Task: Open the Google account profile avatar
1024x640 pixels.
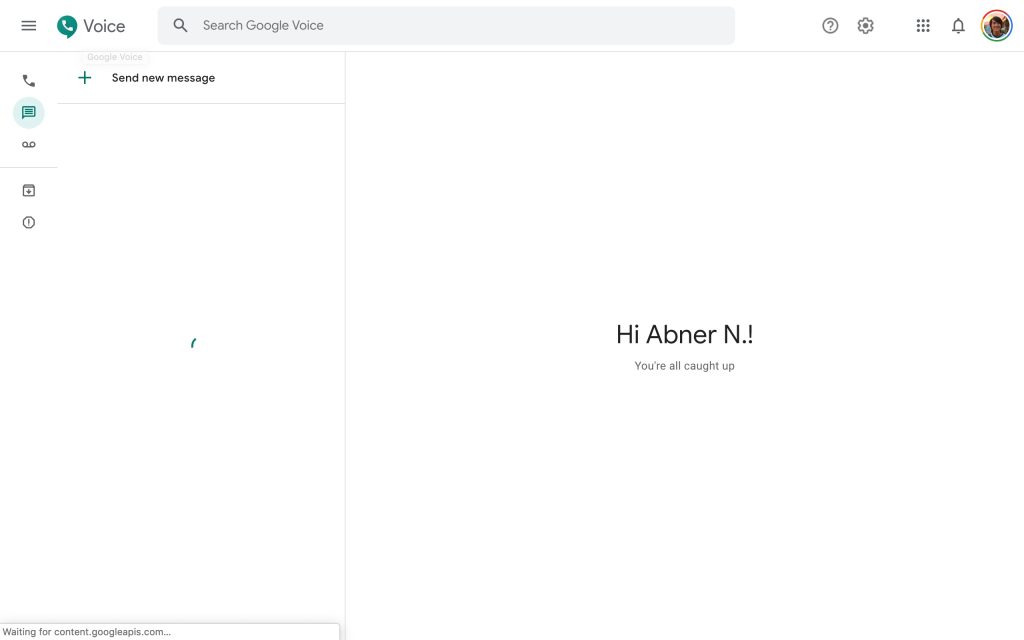Action: (996, 26)
